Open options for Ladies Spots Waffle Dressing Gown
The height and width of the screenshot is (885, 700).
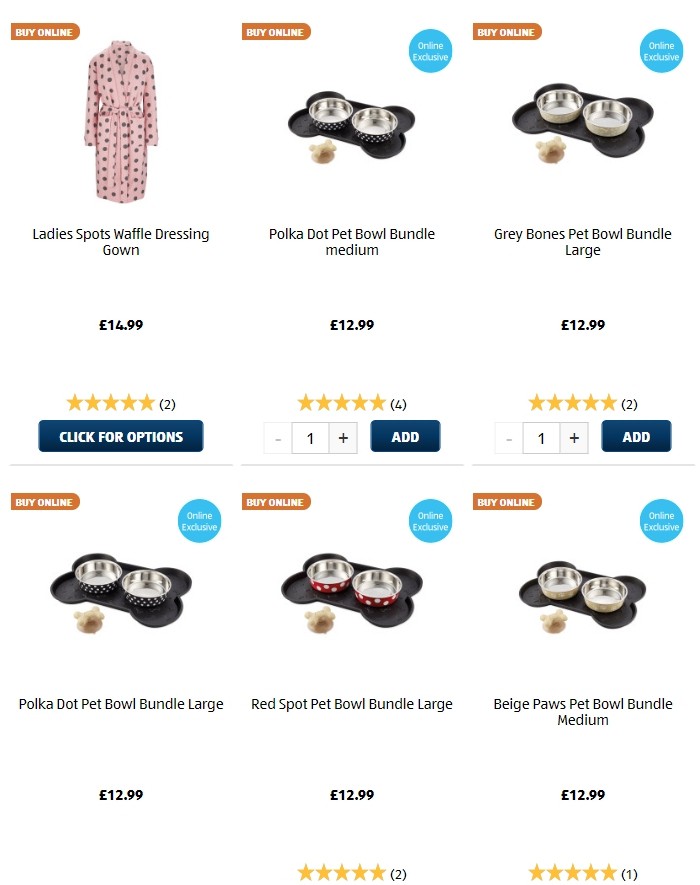pyautogui.click(x=120, y=436)
